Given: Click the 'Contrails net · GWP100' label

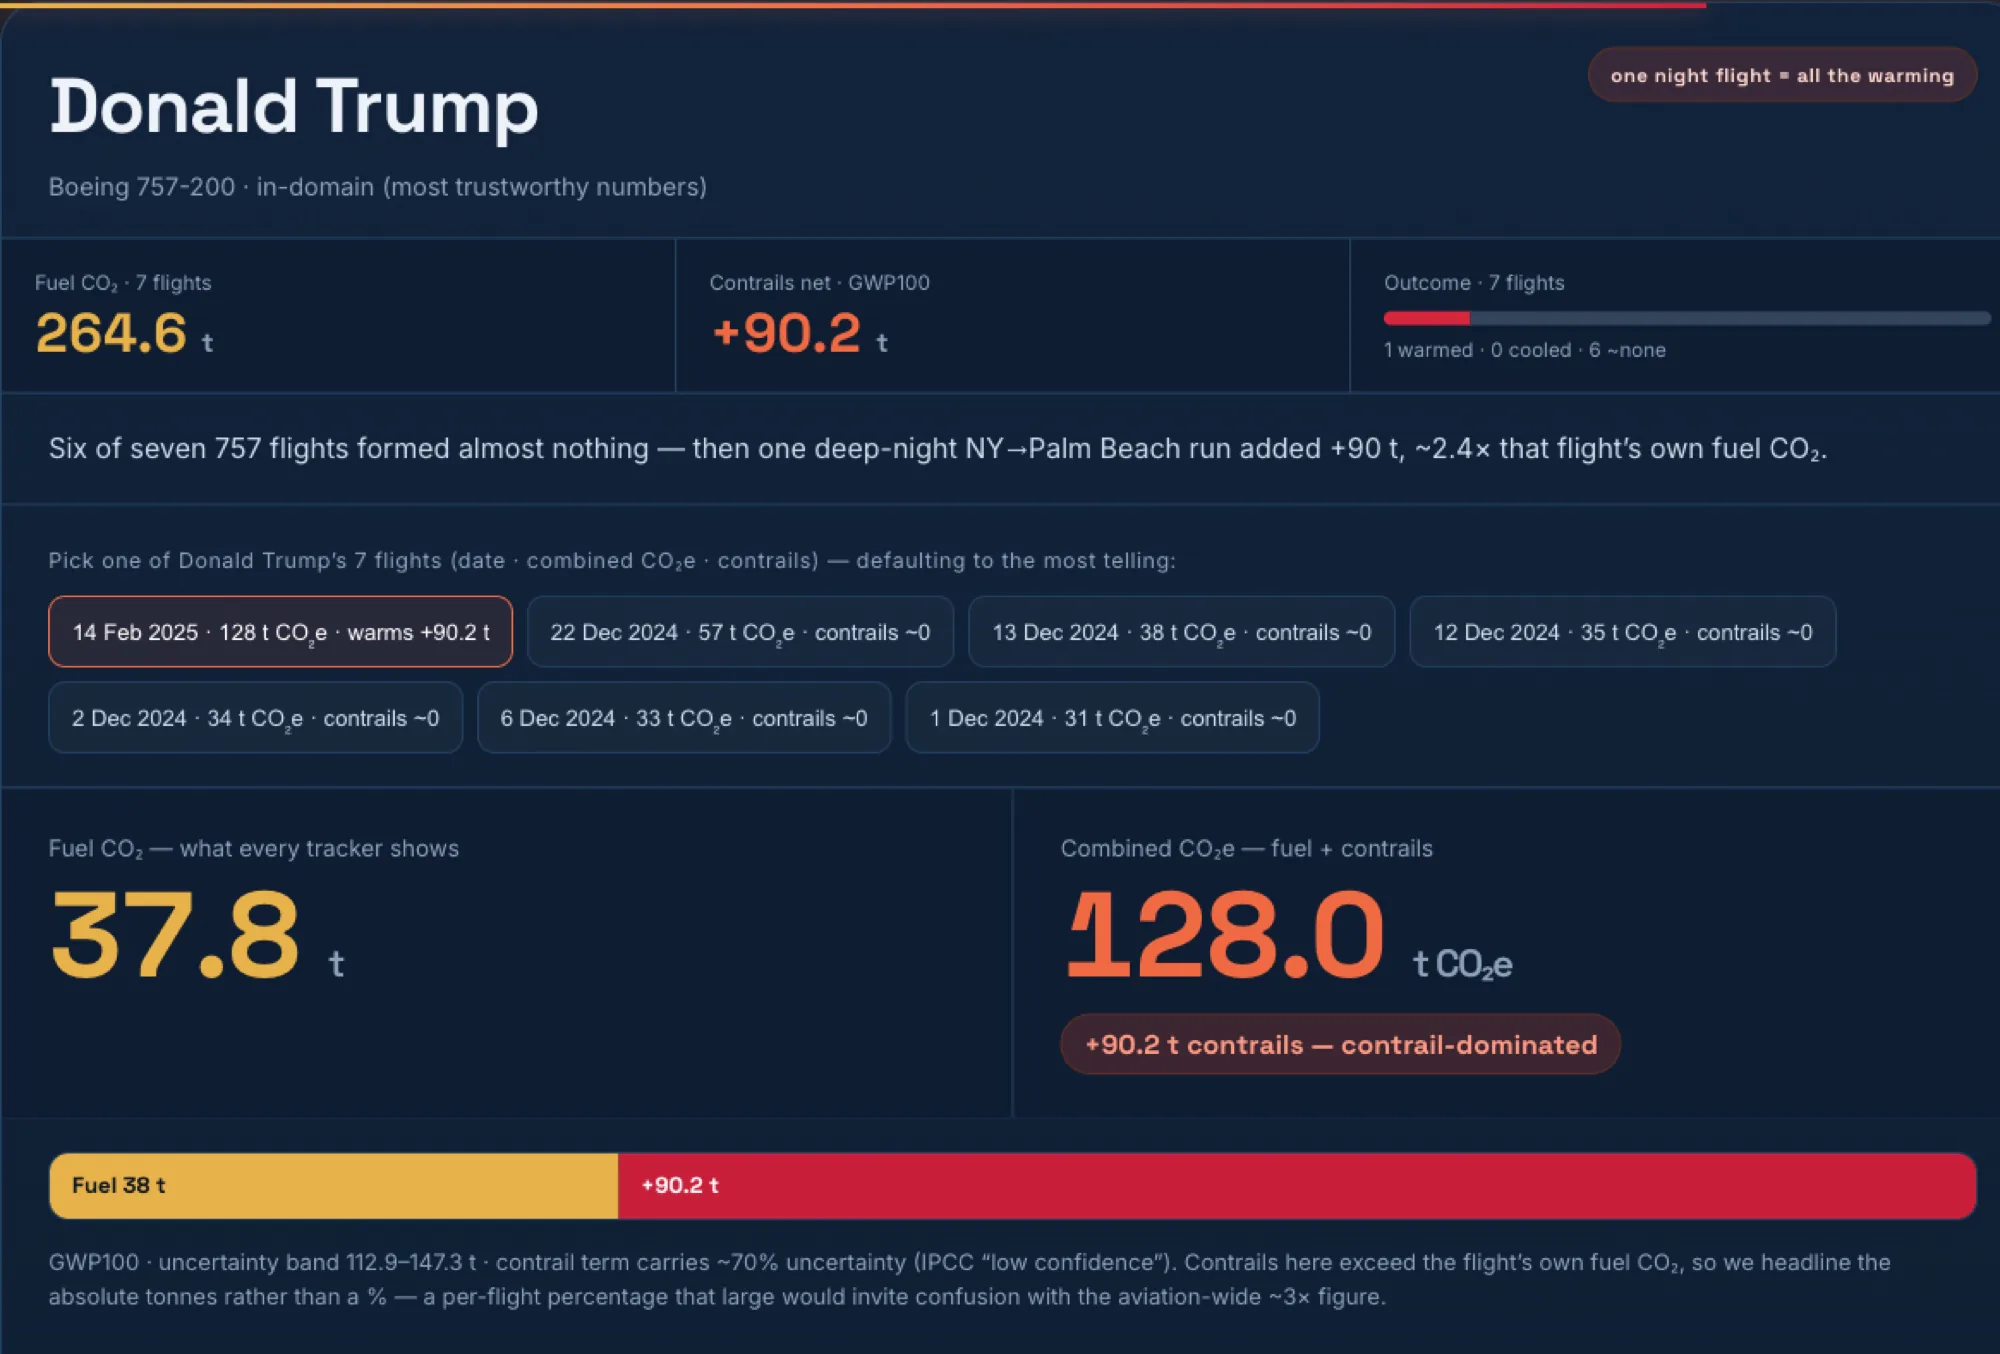Looking at the screenshot, I should [820, 283].
